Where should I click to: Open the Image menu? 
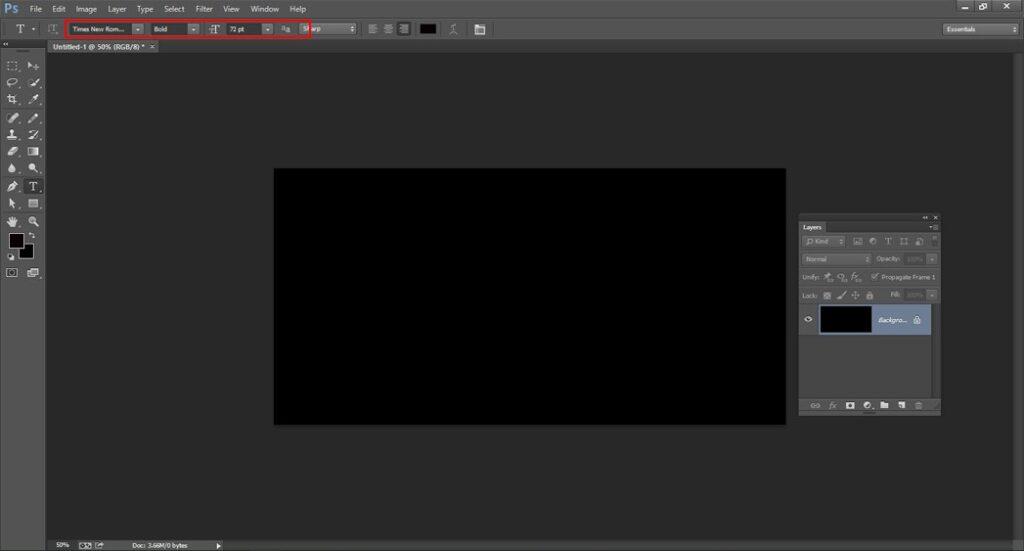tap(86, 9)
